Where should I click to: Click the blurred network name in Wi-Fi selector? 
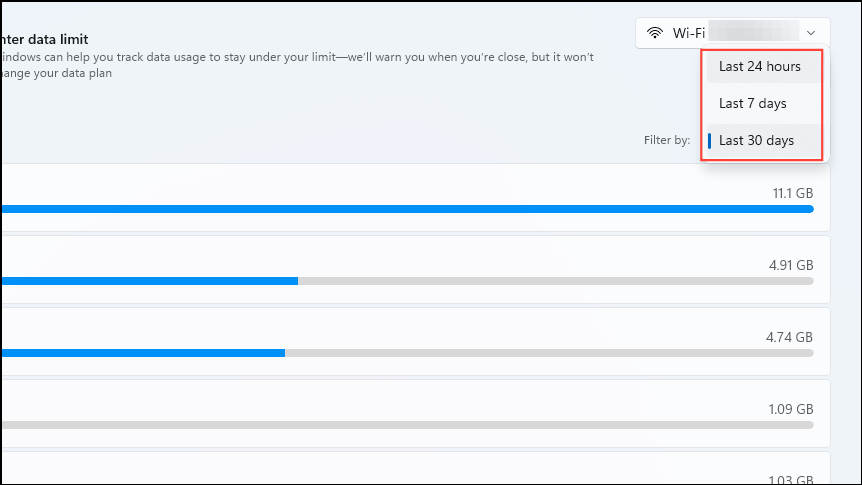(753, 31)
